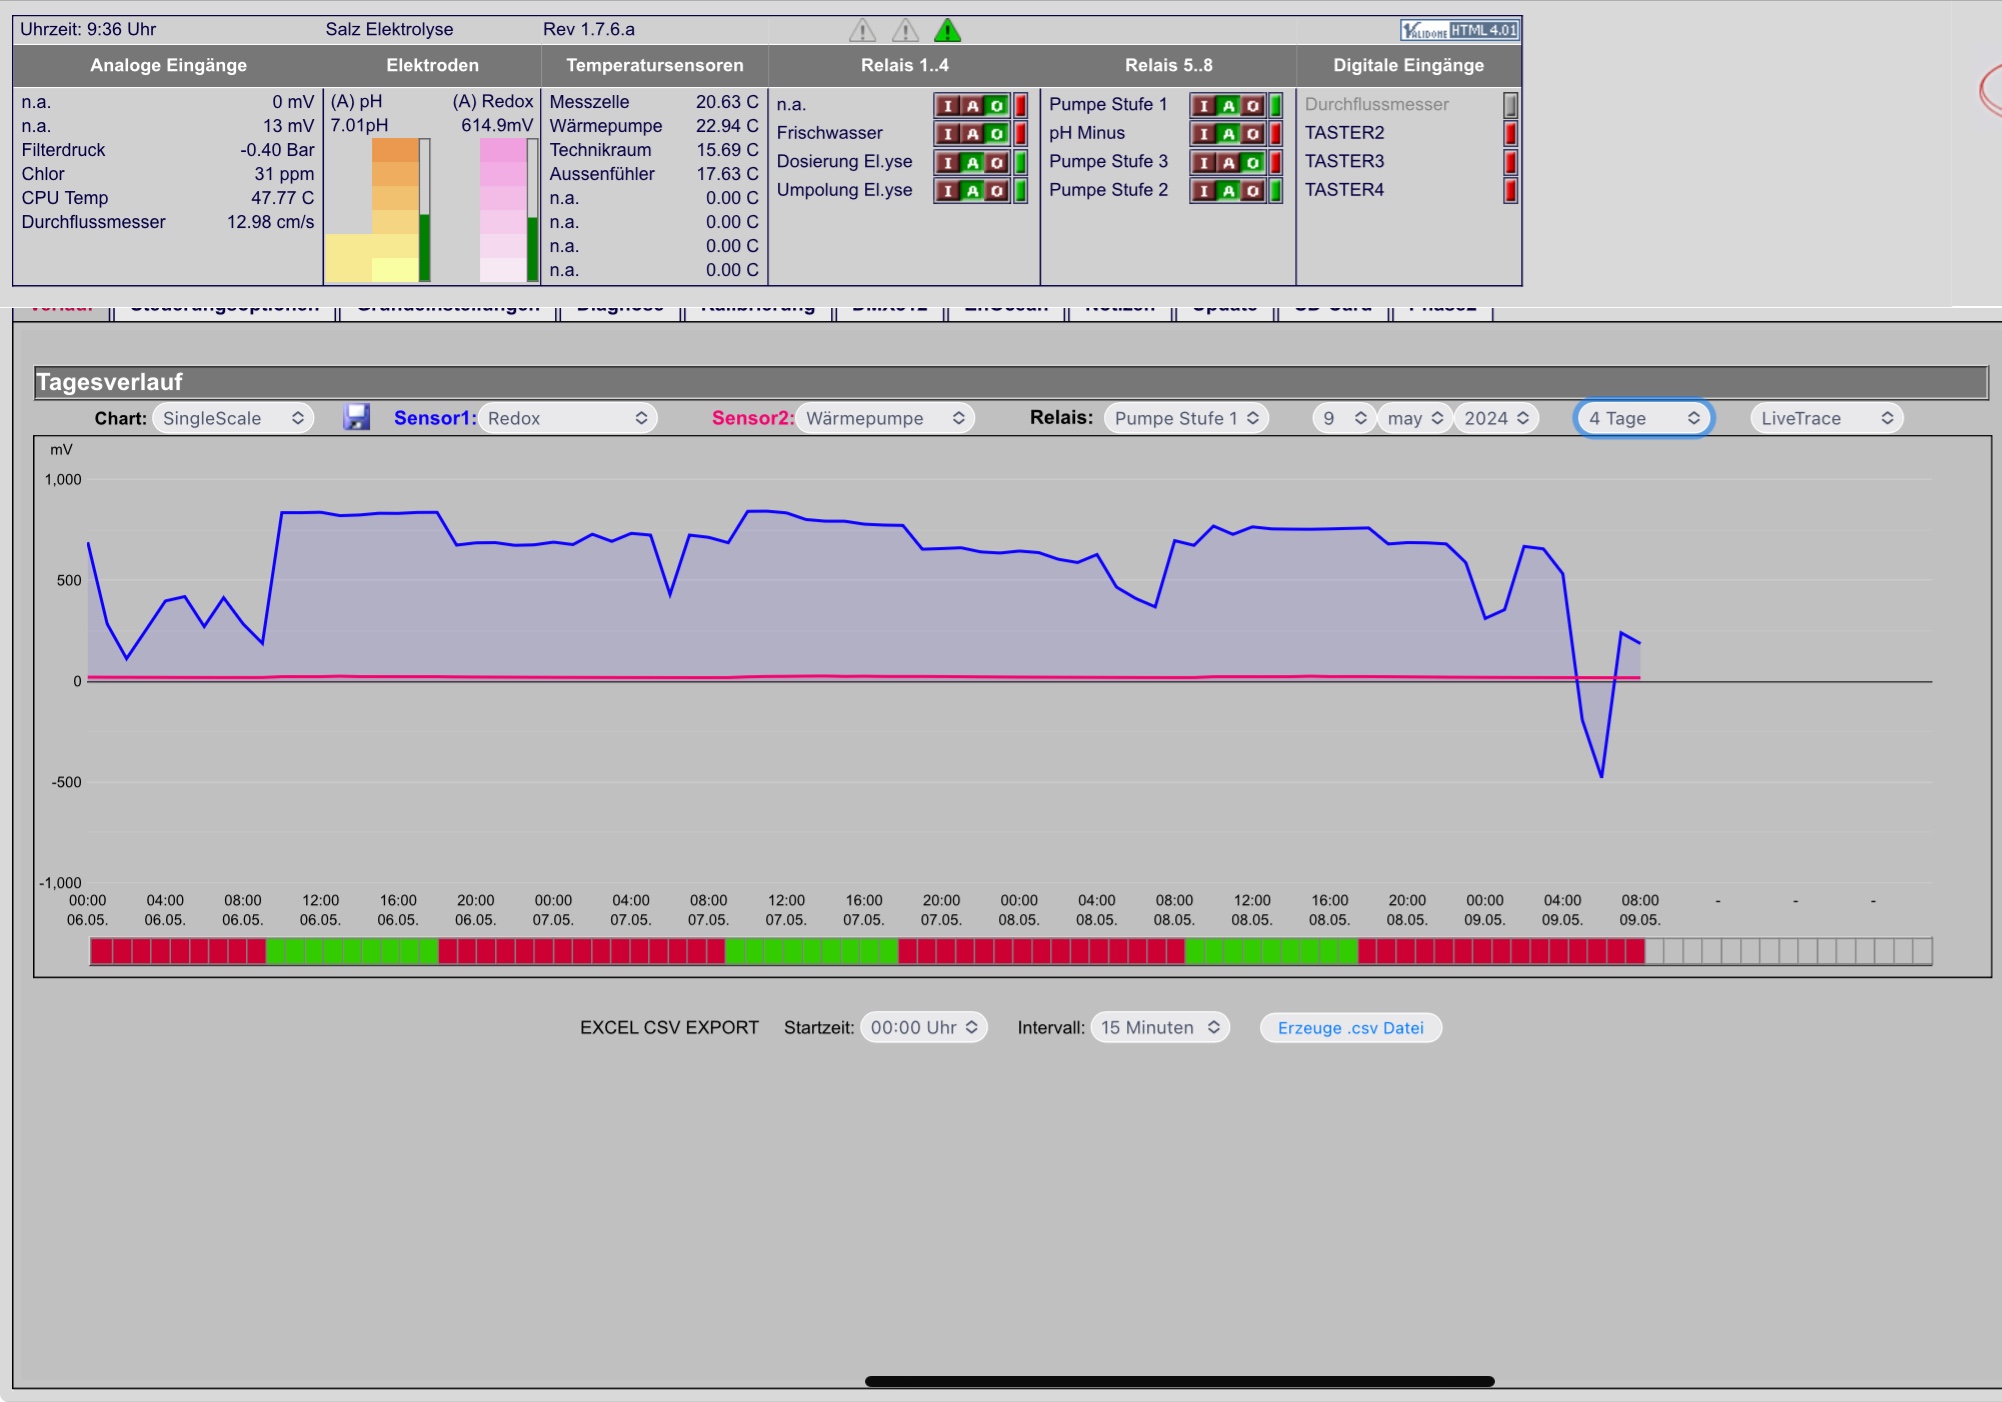This screenshot has height=1402, width=2002.
Task: Open the Sensor1 Redox dropdown
Action: point(568,418)
